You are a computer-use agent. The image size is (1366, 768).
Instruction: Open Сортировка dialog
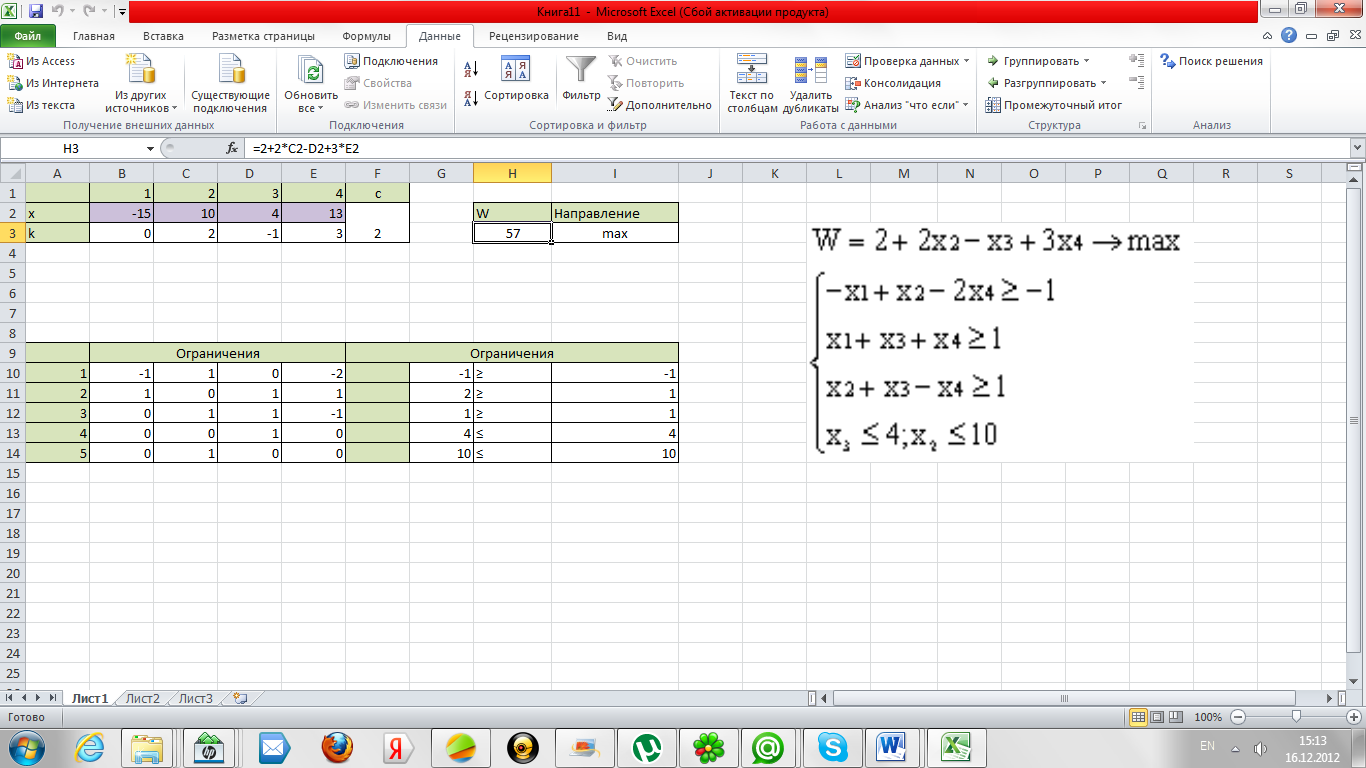tap(516, 80)
